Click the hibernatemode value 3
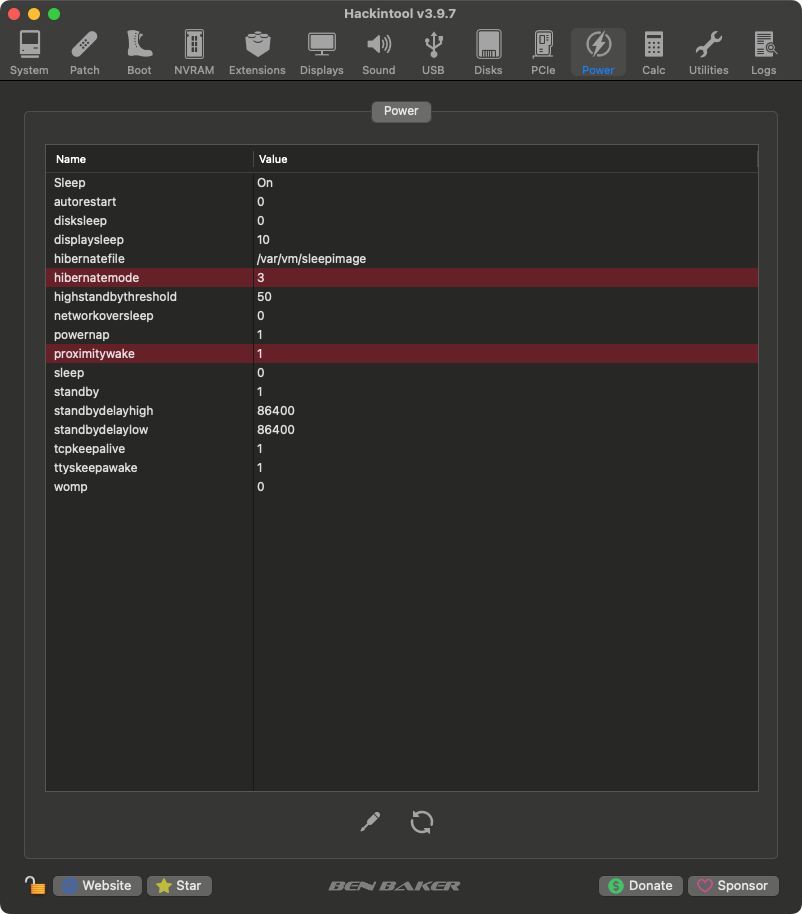Screen dimensions: 802x914 pyautogui.click(x=261, y=277)
